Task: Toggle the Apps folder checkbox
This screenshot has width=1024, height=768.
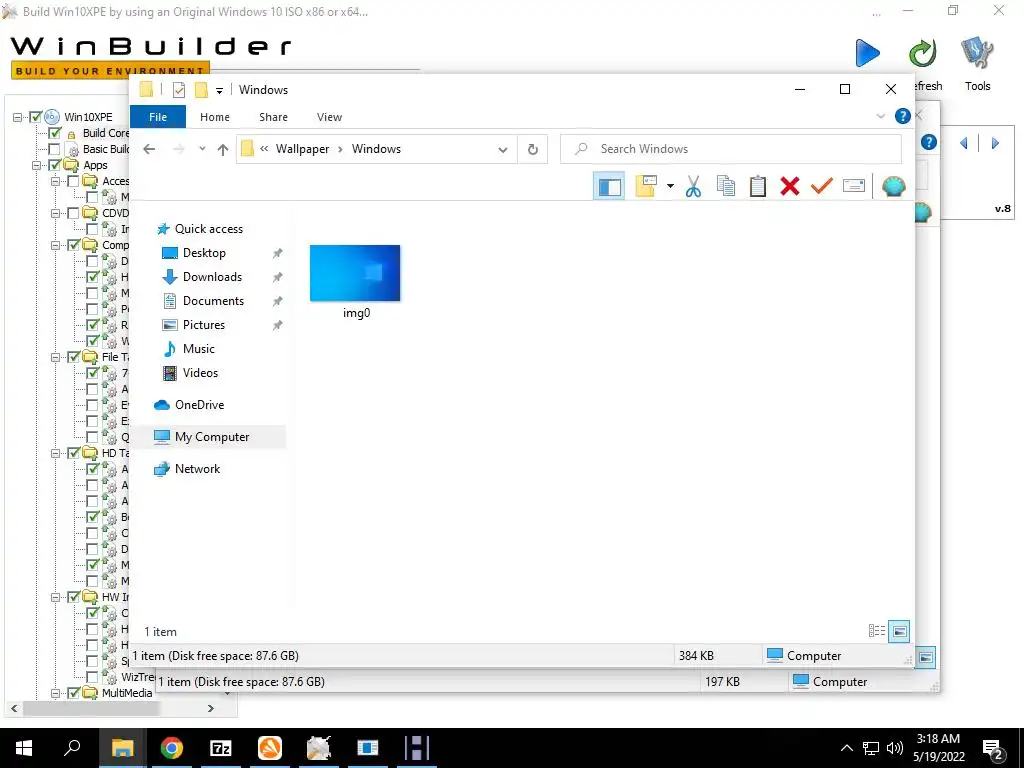Action: [55, 165]
